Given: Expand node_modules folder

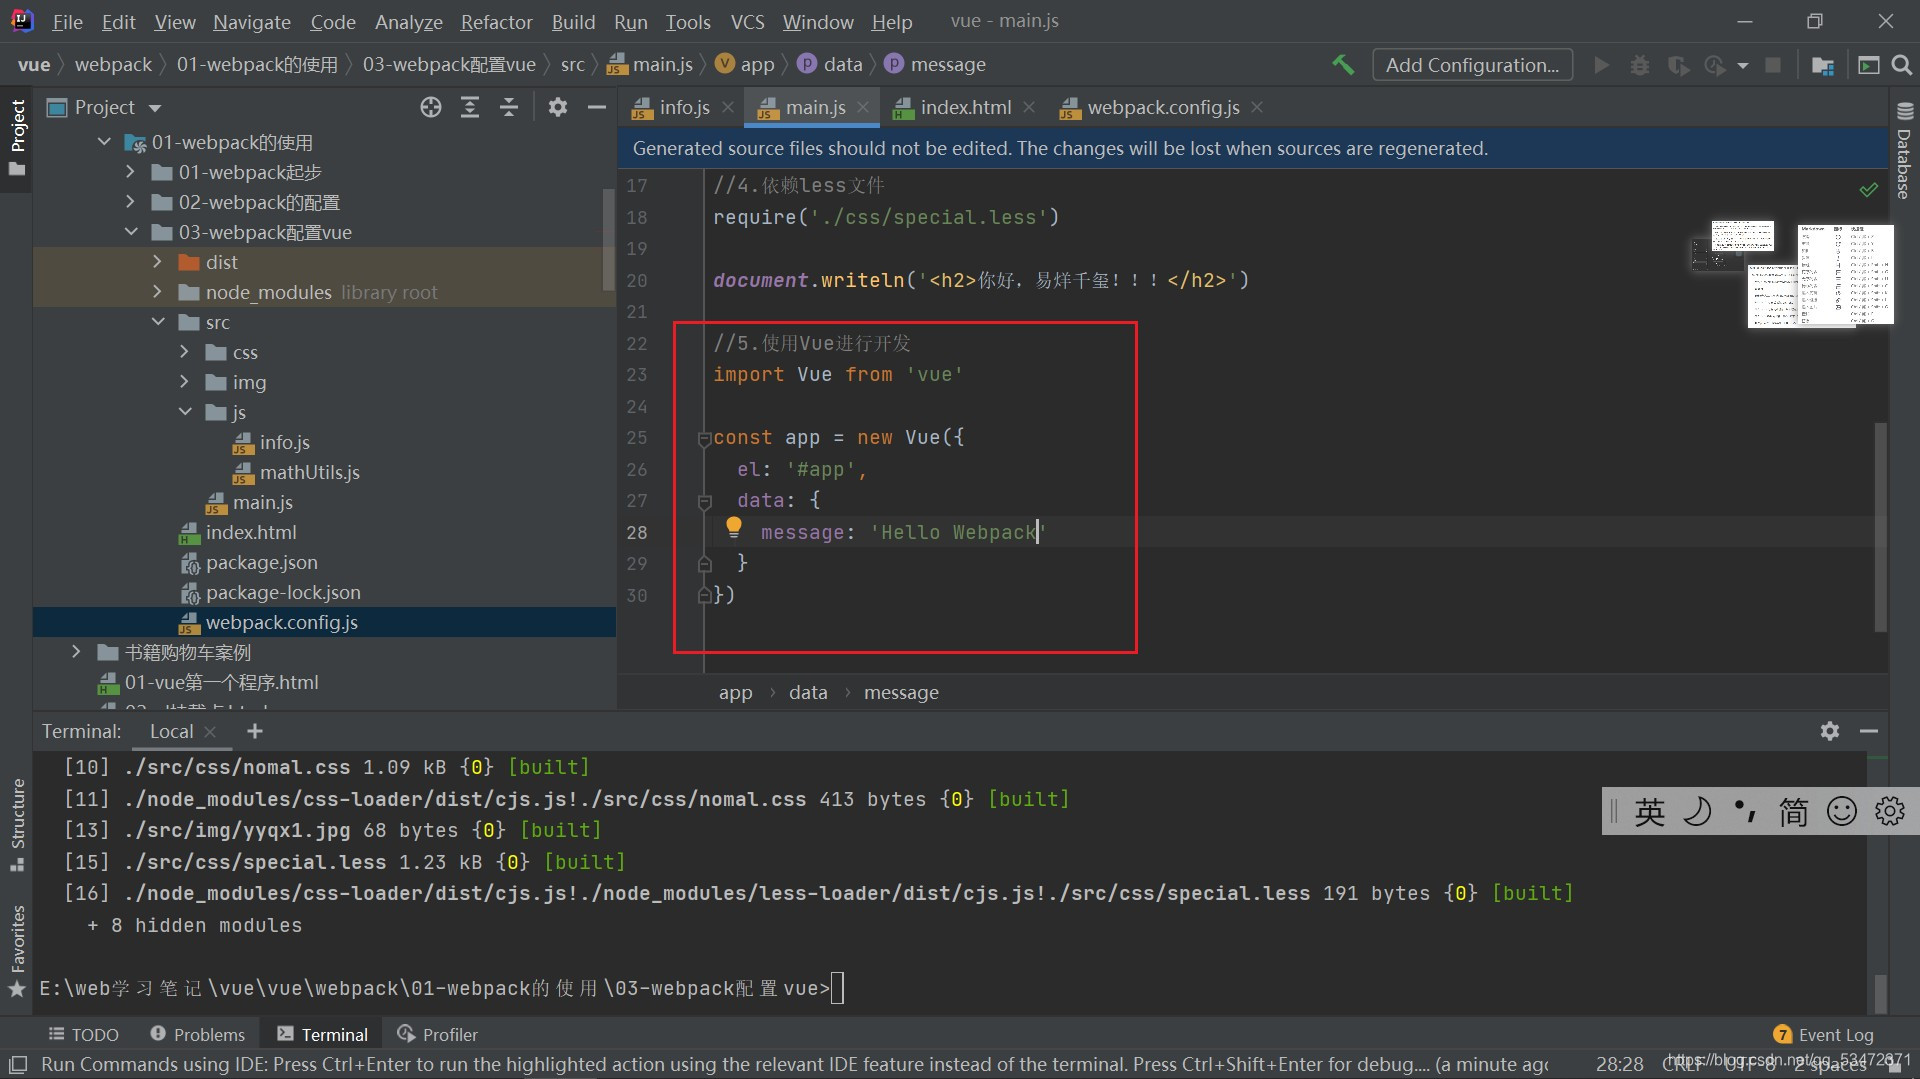Looking at the screenshot, I should pyautogui.click(x=157, y=292).
